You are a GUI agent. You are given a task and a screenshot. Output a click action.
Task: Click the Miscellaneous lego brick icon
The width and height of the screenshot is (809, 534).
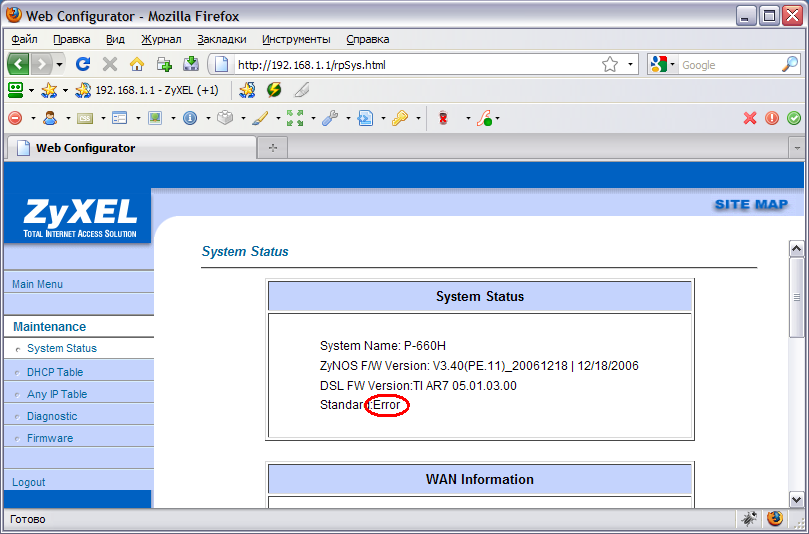click(225, 118)
